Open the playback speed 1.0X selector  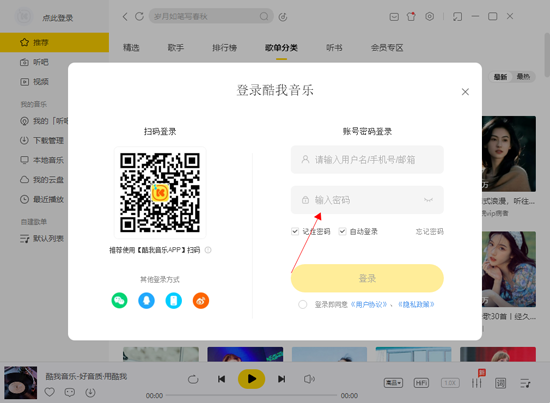[x=450, y=383]
